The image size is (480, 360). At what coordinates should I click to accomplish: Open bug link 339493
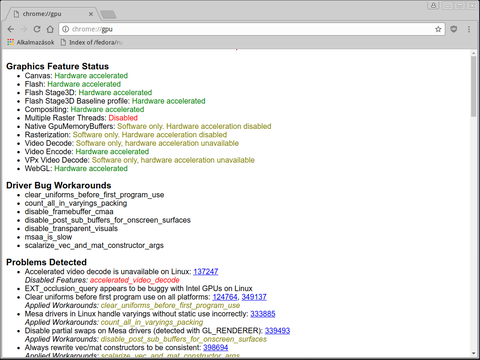pos(277,331)
